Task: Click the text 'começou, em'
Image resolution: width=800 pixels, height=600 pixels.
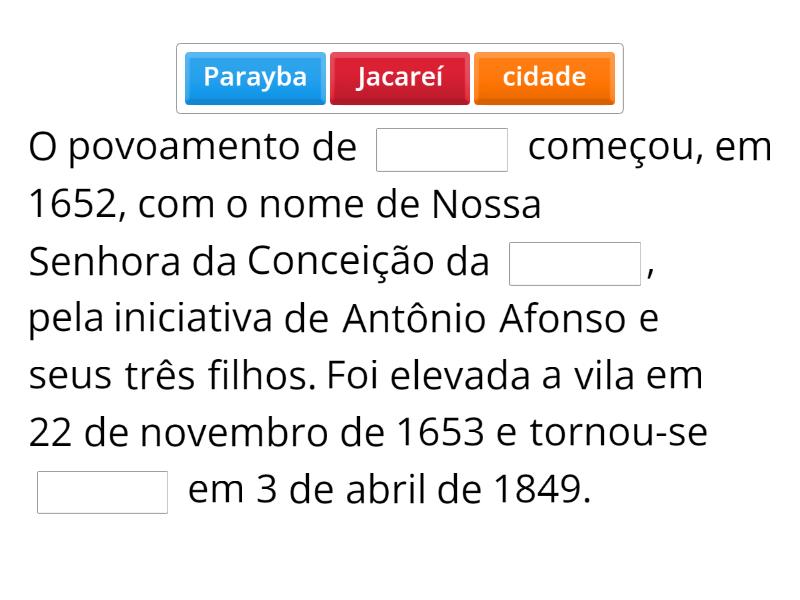Action: pyautogui.click(x=650, y=148)
